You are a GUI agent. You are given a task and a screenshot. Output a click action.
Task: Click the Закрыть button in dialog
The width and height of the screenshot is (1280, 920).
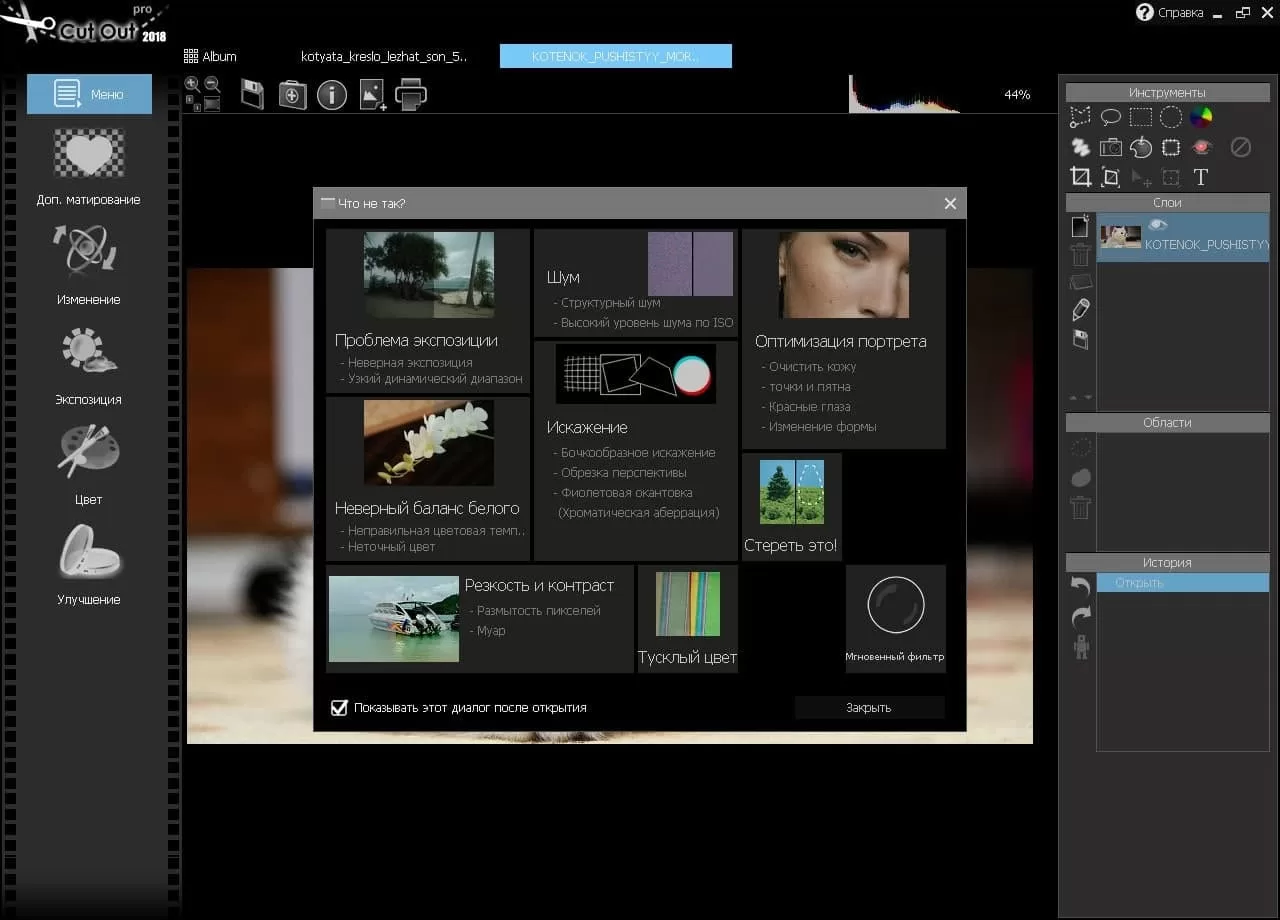click(x=869, y=708)
